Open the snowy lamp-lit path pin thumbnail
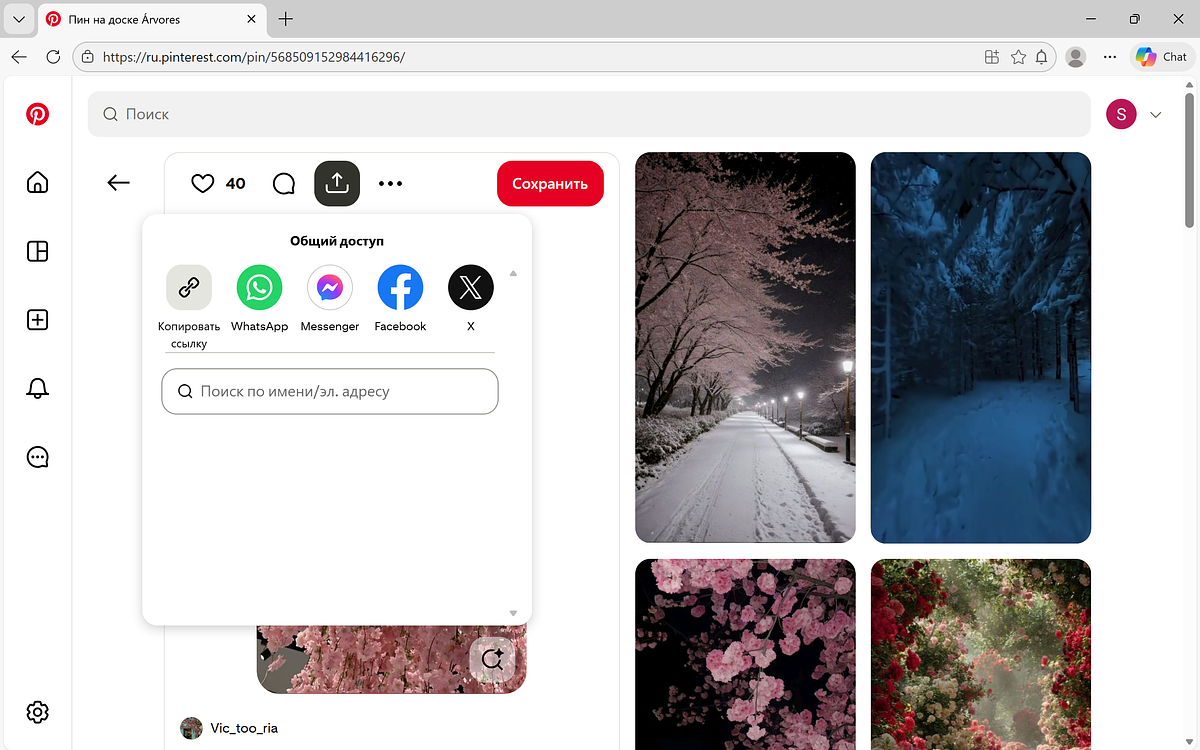The image size is (1200, 750). point(745,347)
